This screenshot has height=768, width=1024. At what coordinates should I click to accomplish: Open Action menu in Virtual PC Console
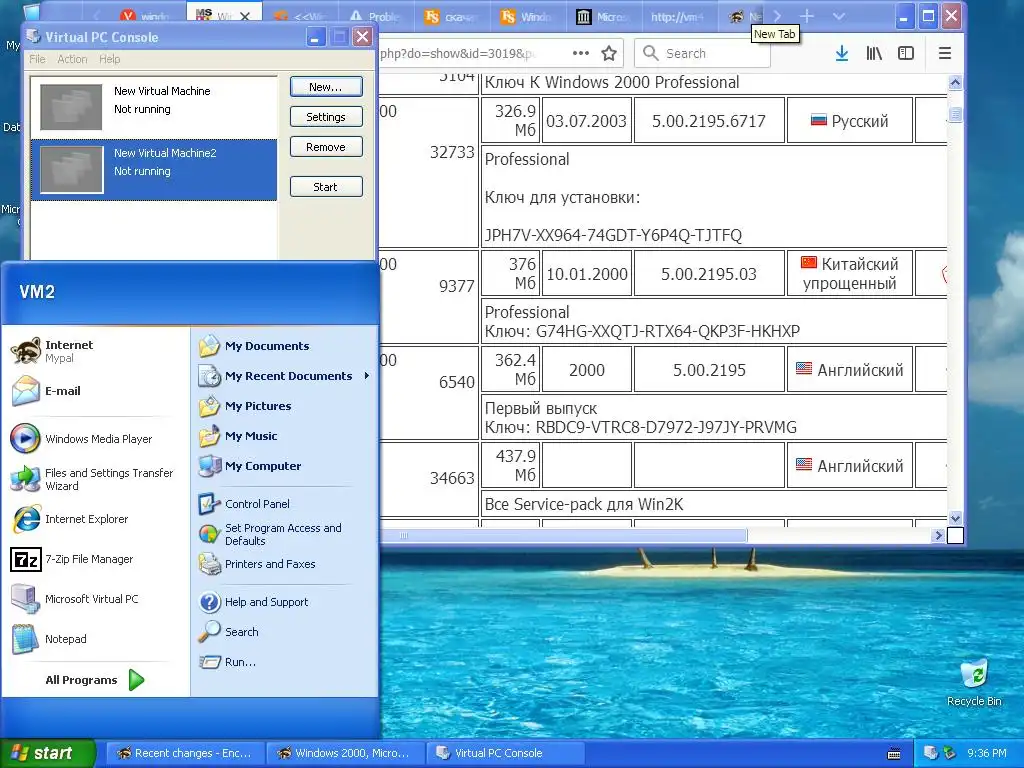pos(72,59)
